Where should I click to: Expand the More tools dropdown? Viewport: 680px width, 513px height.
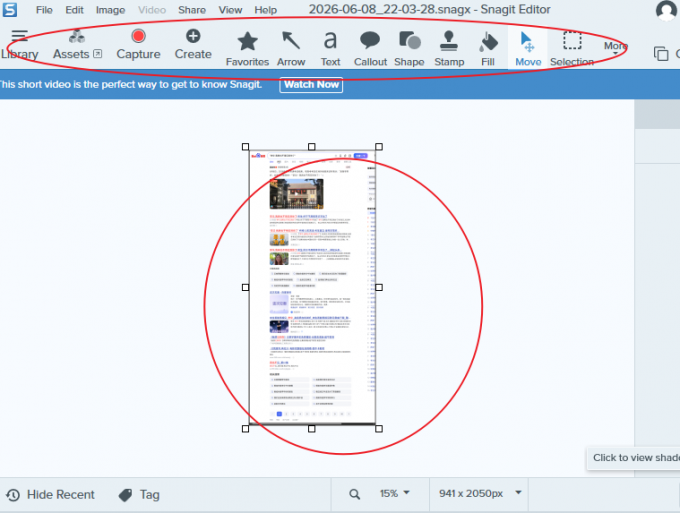615,47
